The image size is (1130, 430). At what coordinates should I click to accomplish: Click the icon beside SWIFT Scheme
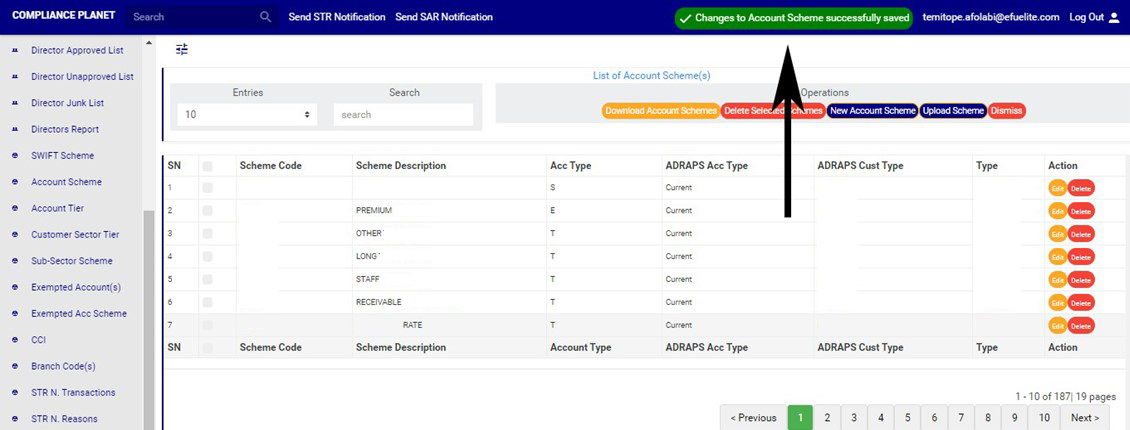click(x=15, y=156)
